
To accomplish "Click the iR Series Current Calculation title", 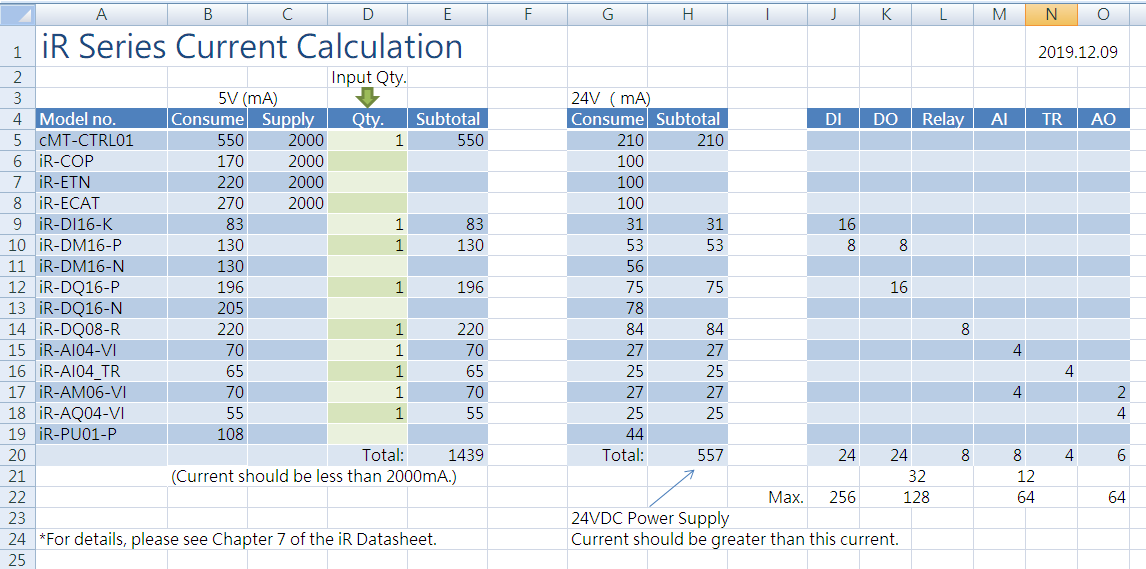I will coord(252,47).
